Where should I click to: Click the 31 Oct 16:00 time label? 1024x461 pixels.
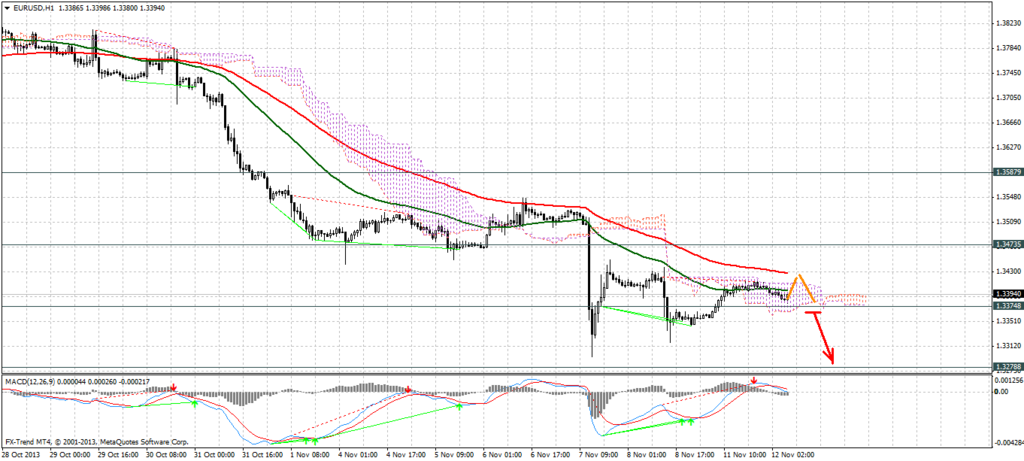262,453
